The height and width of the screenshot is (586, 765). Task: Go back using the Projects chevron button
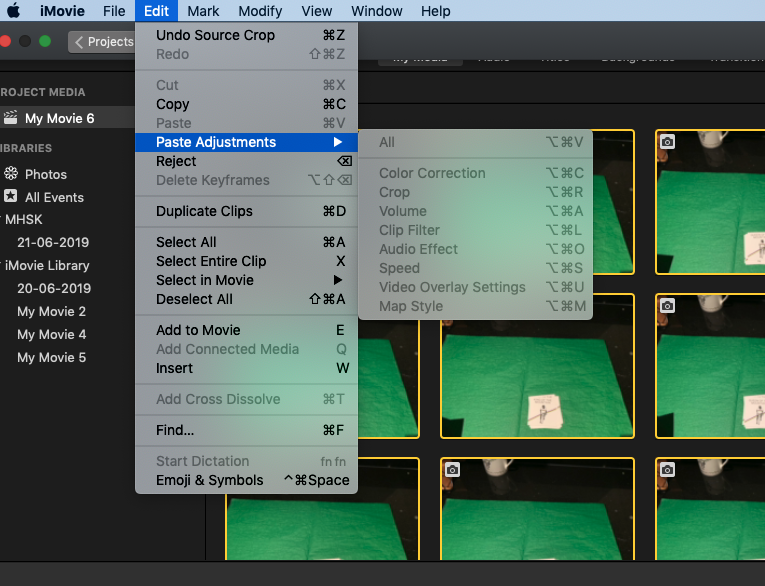point(102,42)
